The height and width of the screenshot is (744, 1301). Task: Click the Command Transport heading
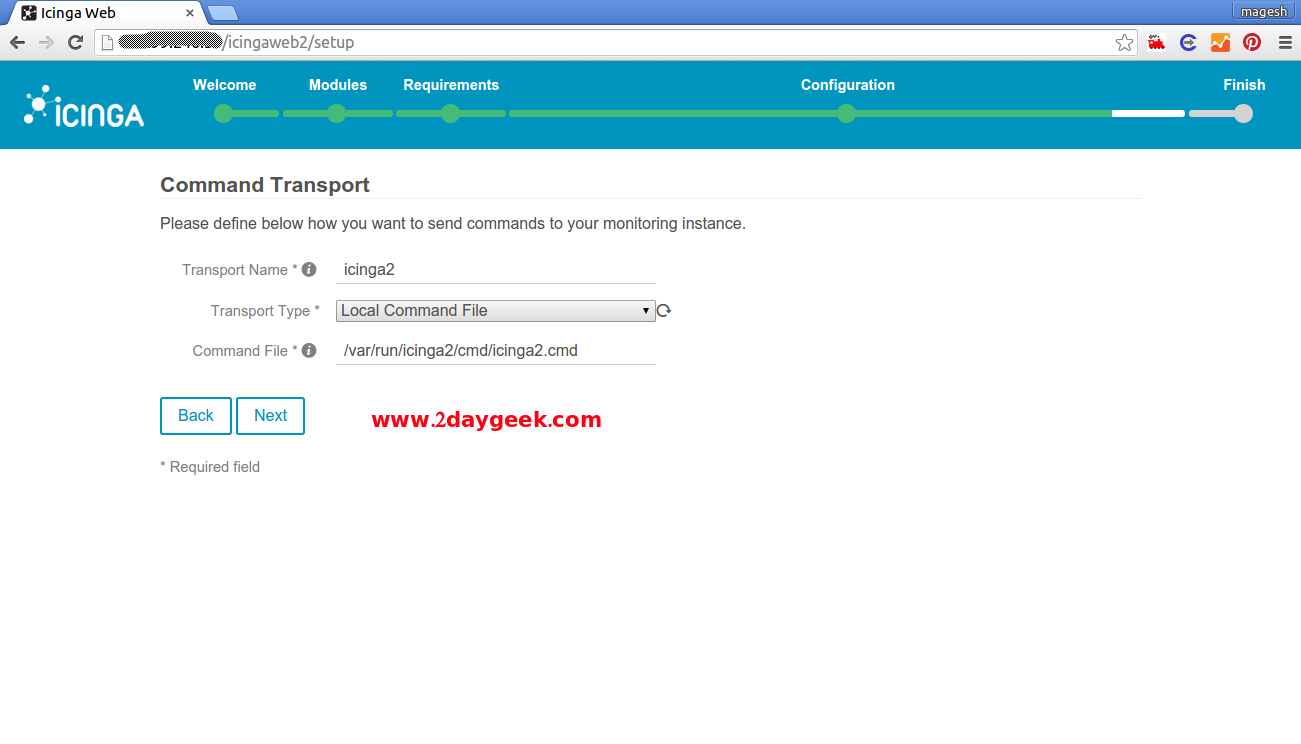click(x=265, y=185)
